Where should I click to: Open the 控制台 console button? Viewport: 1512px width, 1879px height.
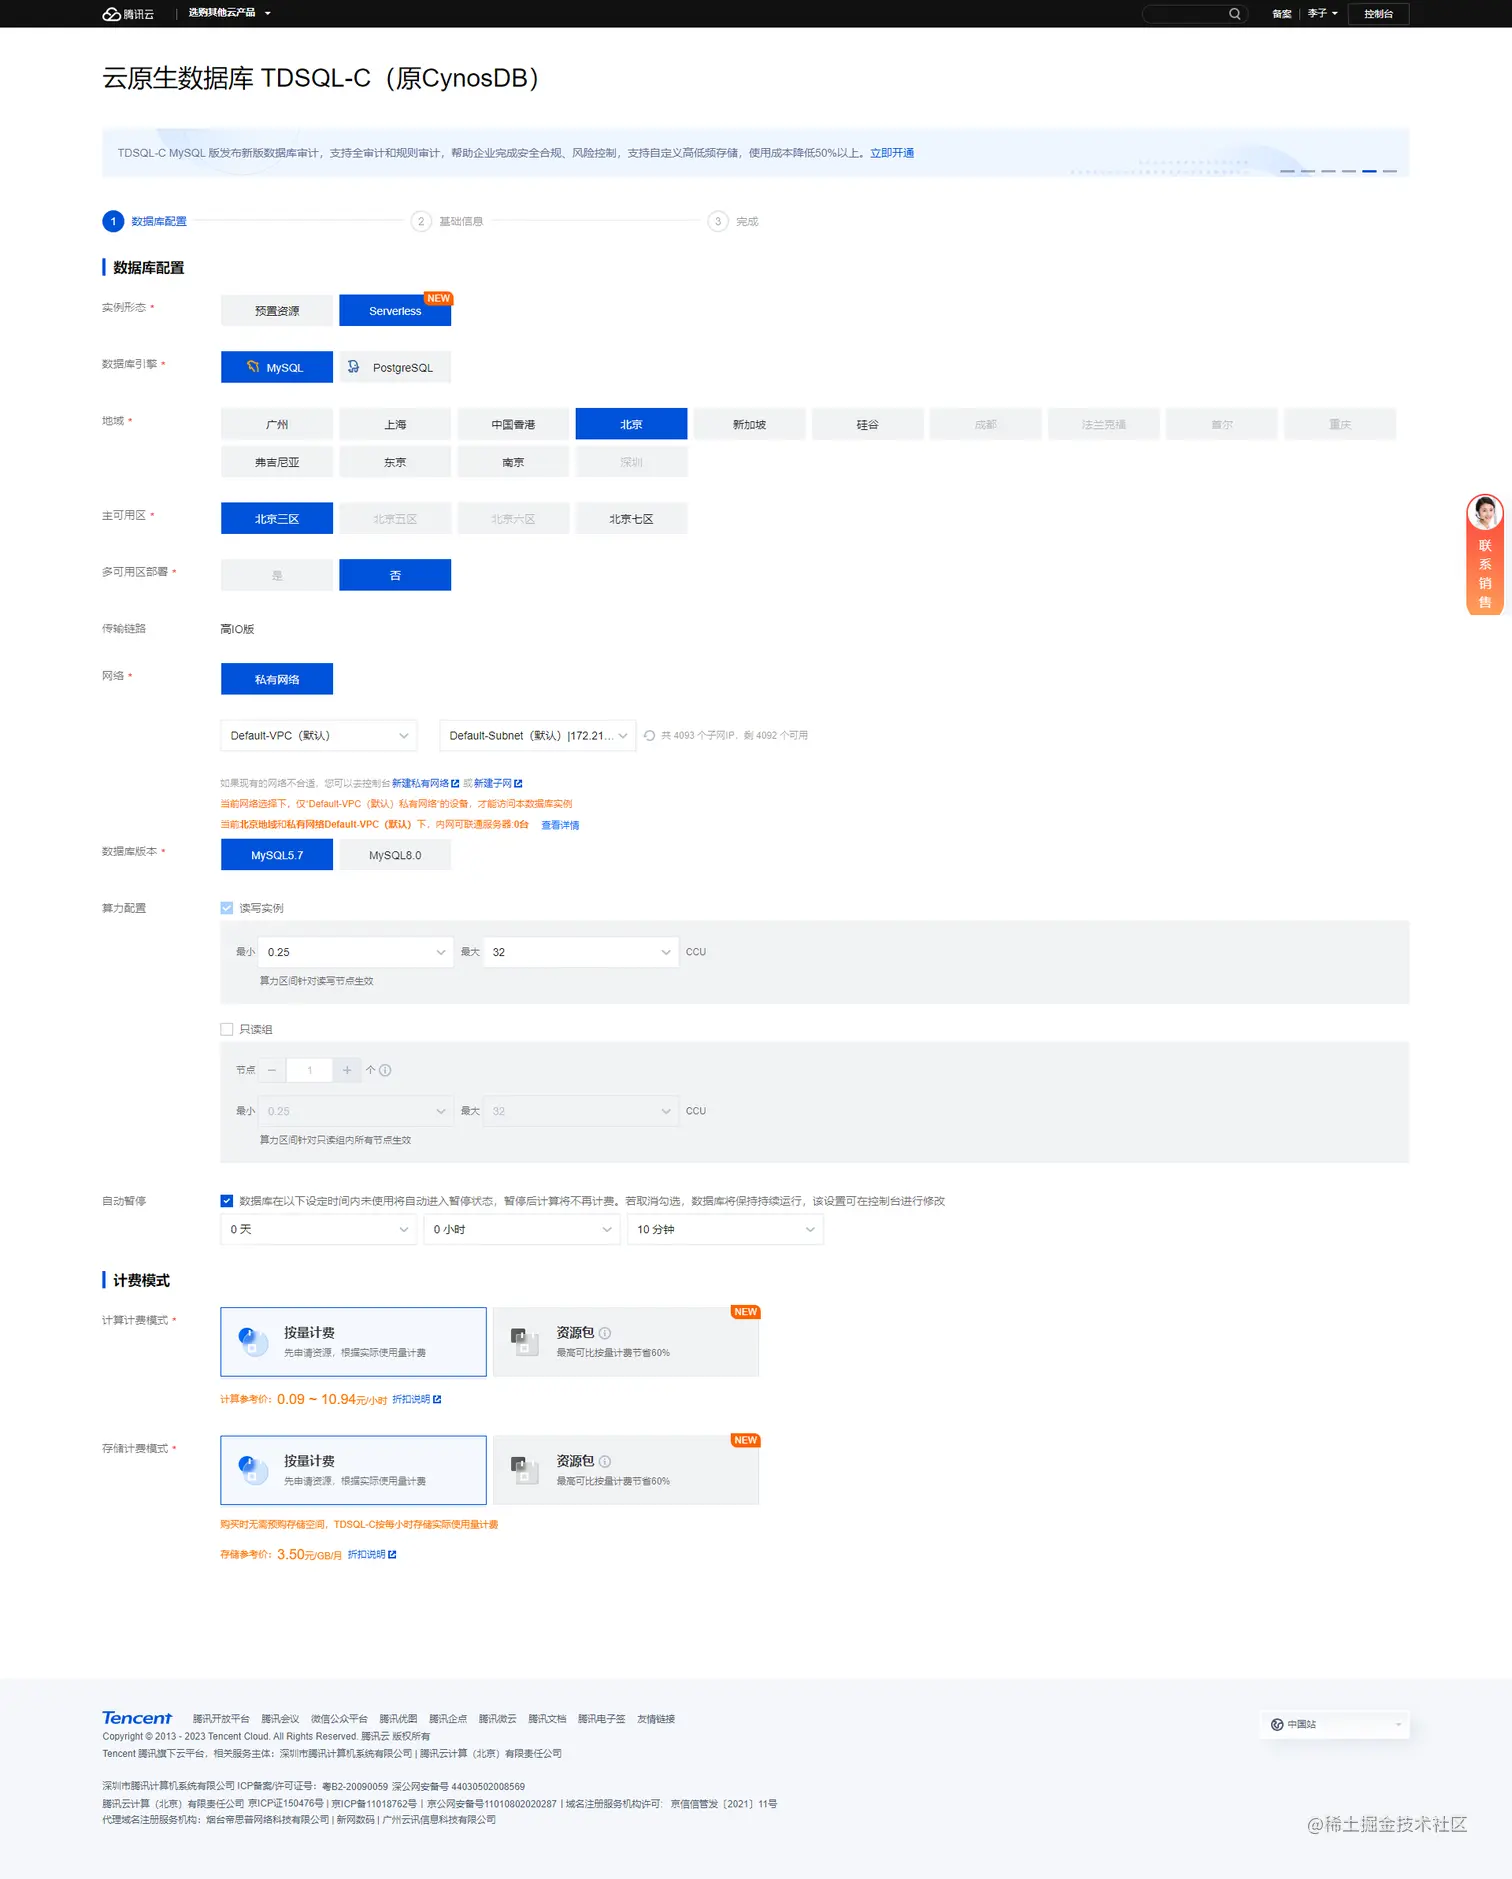click(x=1378, y=14)
